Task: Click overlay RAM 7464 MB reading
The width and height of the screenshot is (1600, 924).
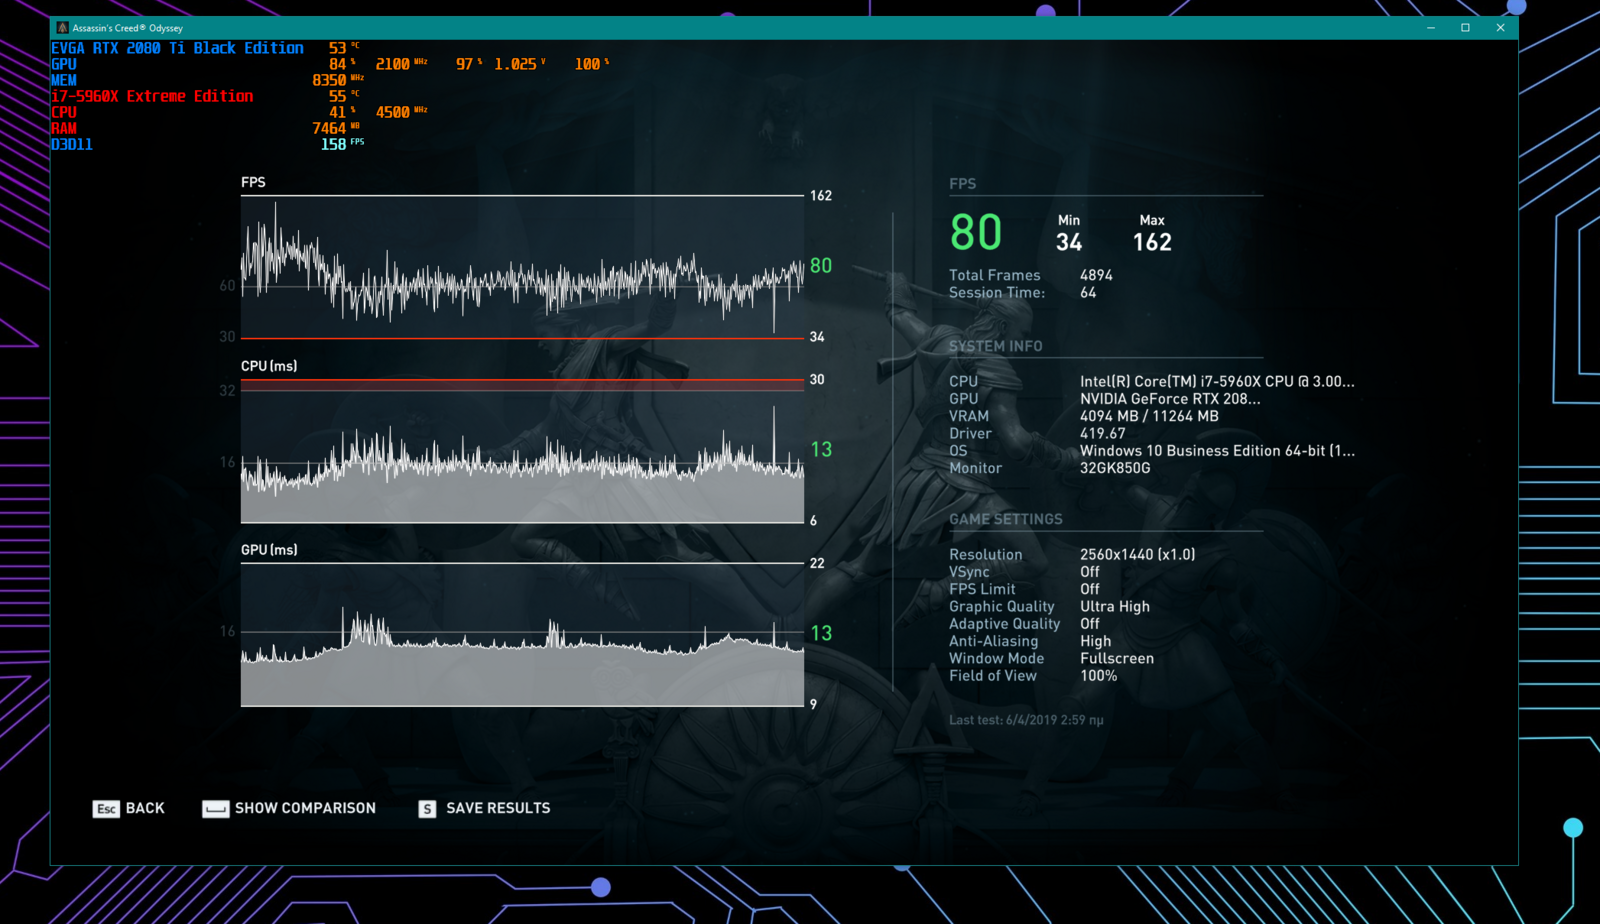Action: pos(336,128)
